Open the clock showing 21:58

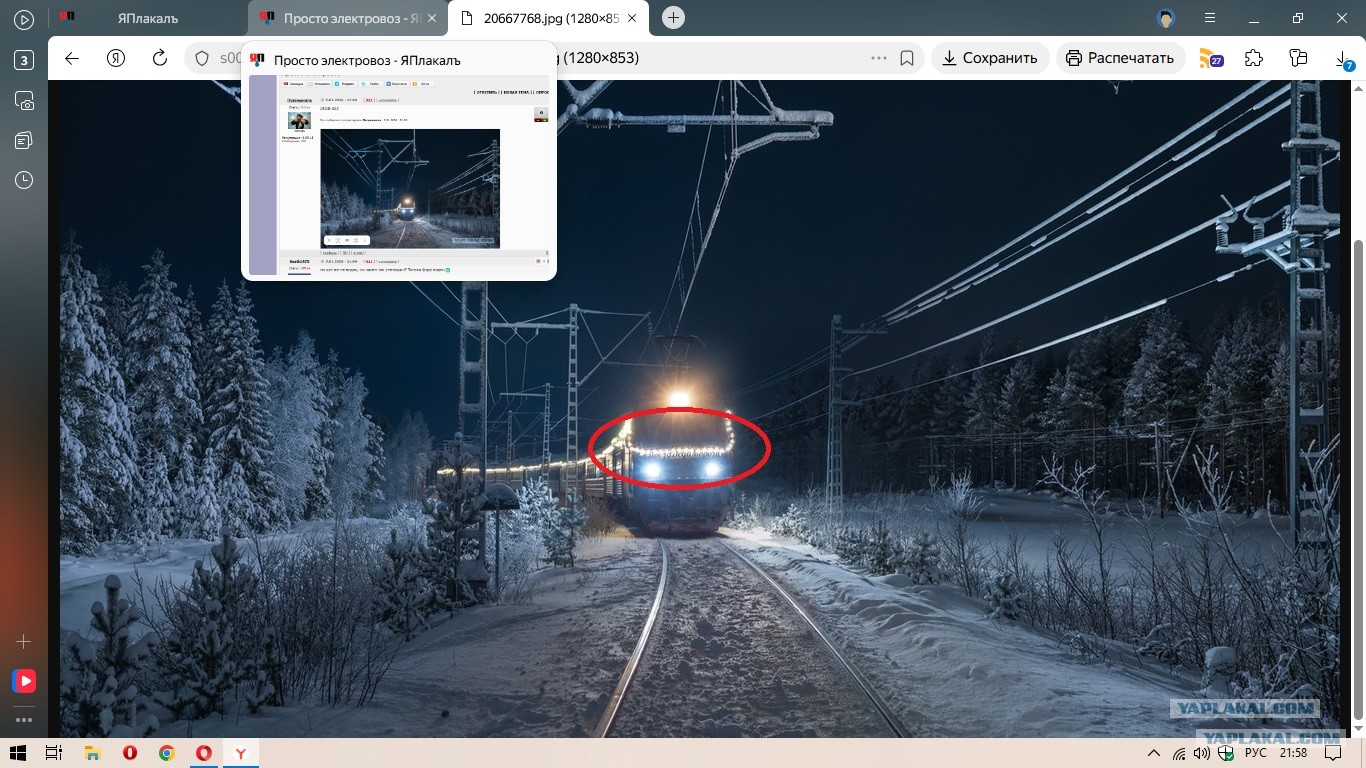1293,753
